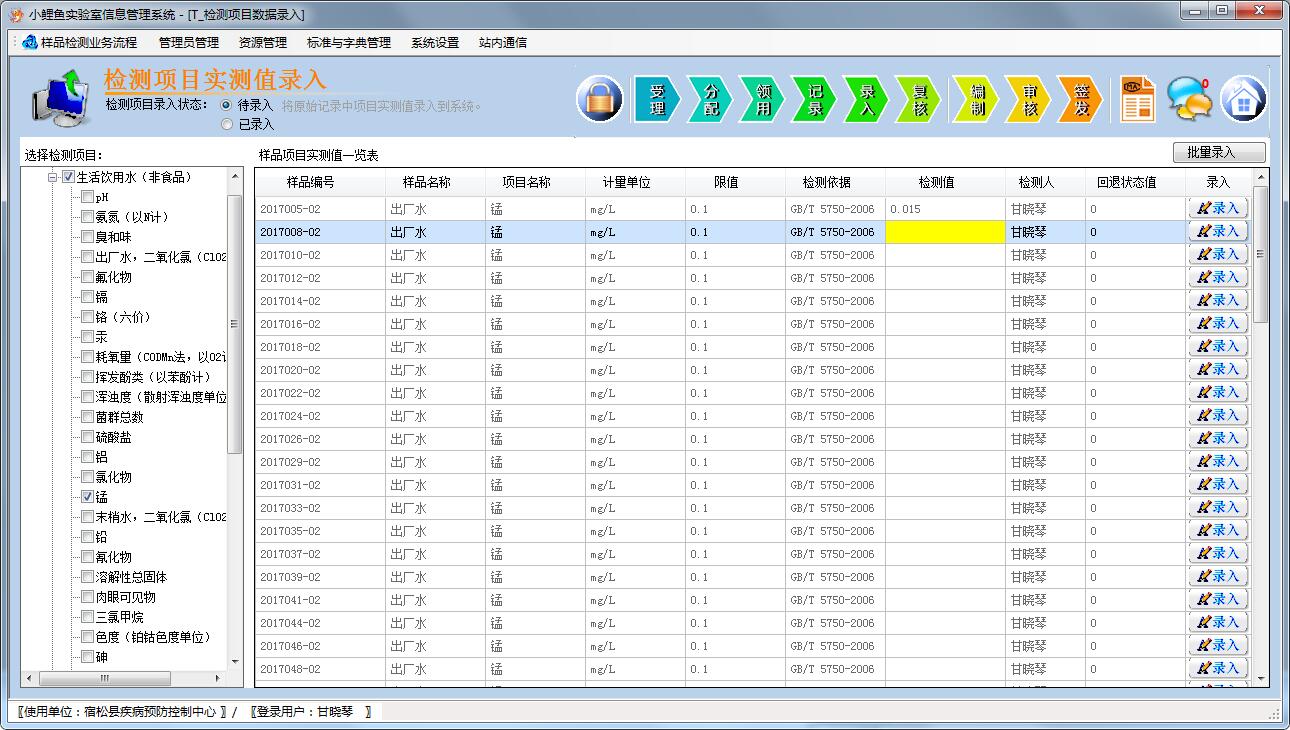This screenshot has width=1290, height=730.
Task: Click the 录入 icon button for sample 2017012-02
Action: tap(1218, 277)
